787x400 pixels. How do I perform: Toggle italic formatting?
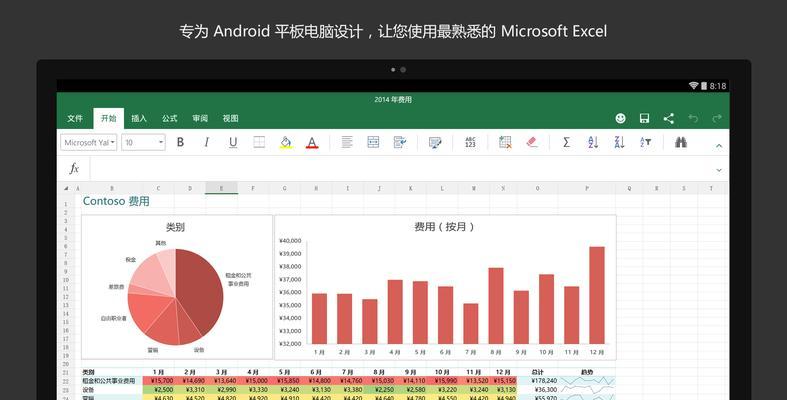coord(206,143)
